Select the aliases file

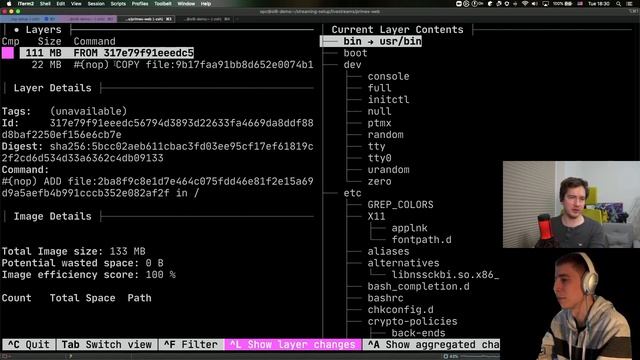[x=388, y=251]
